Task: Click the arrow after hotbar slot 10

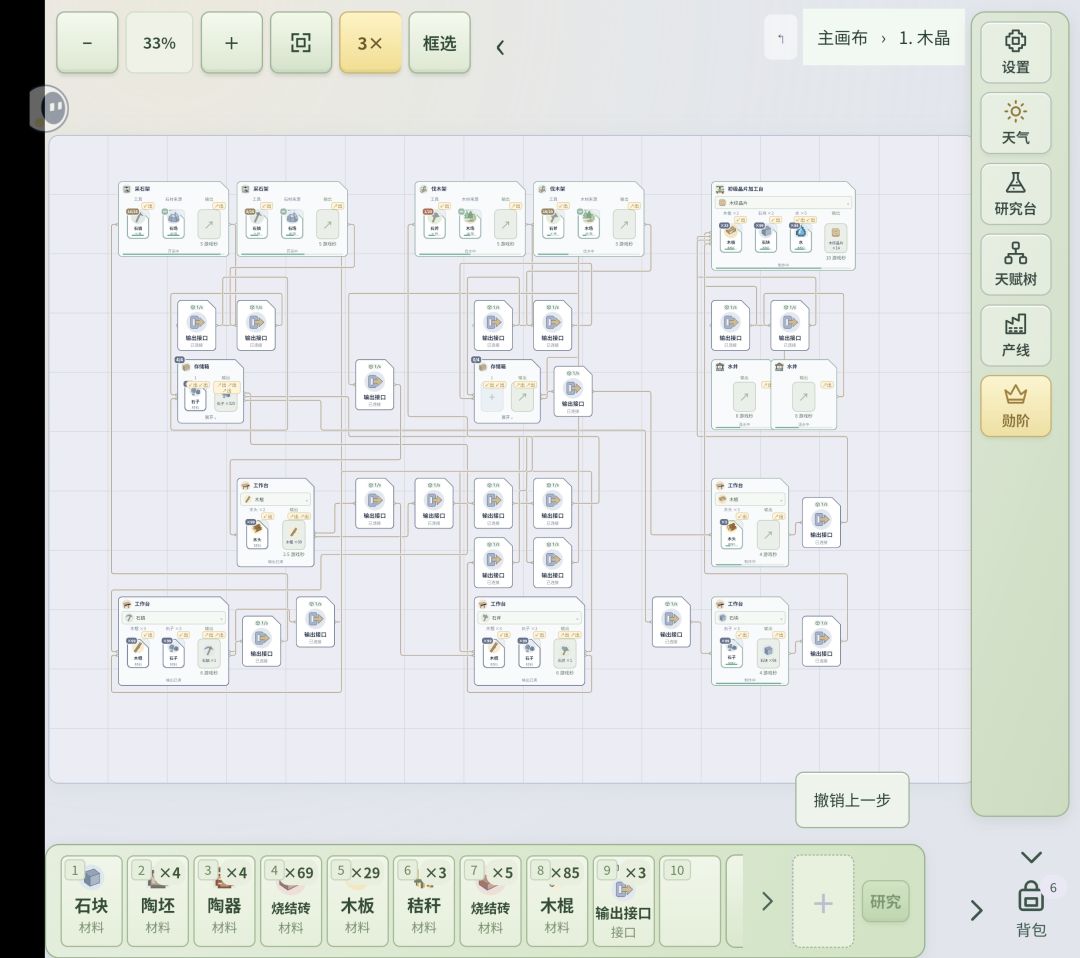Action: 767,901
